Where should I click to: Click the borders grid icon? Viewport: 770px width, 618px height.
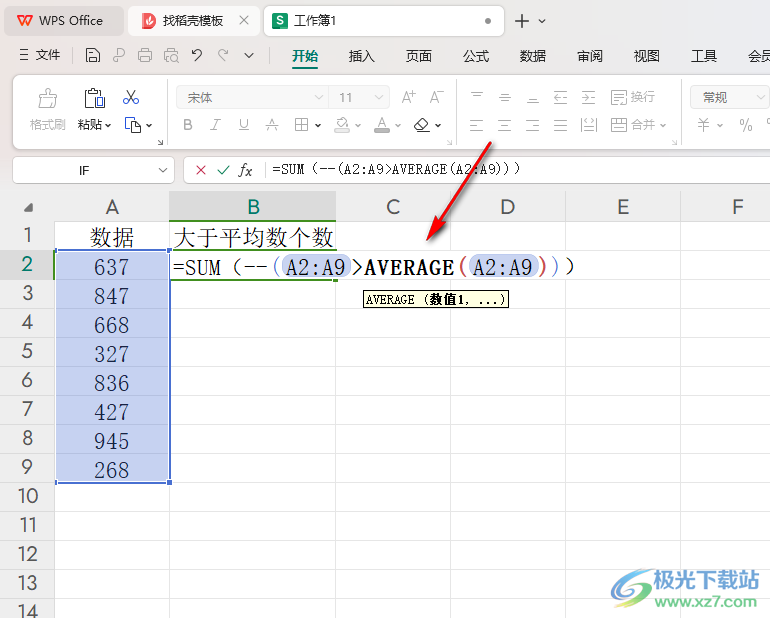pos(301,125)
